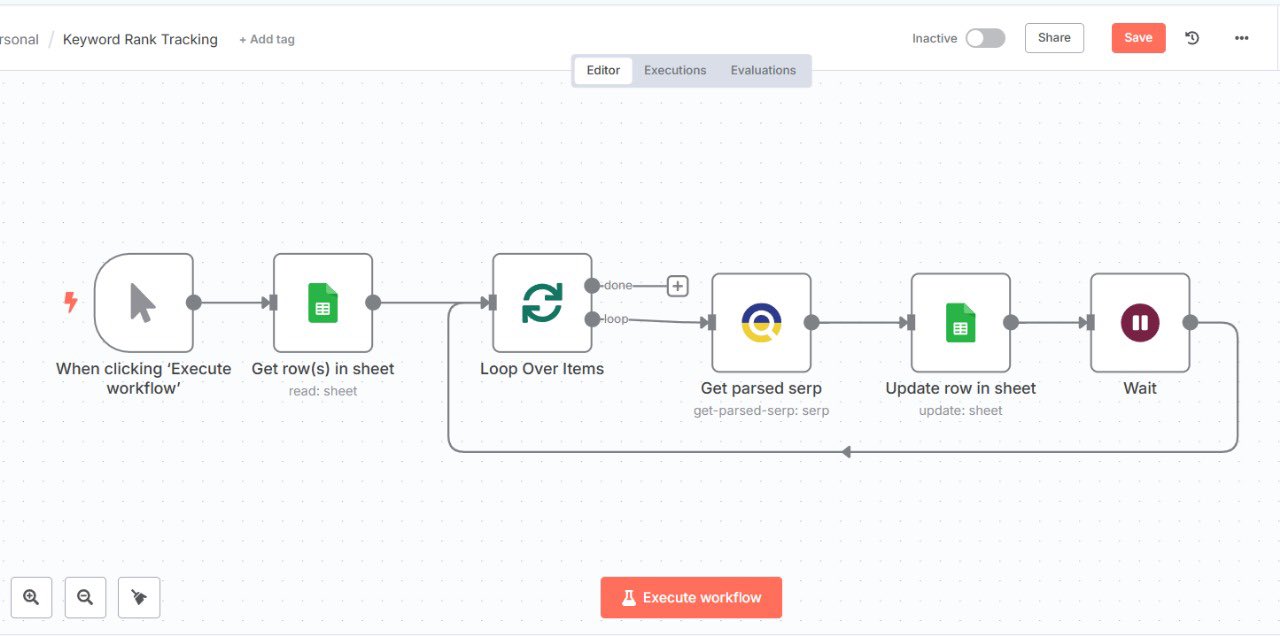Click the Get parsed serp node
This screenshot has width=1280, height=636.
pos(760,322)
